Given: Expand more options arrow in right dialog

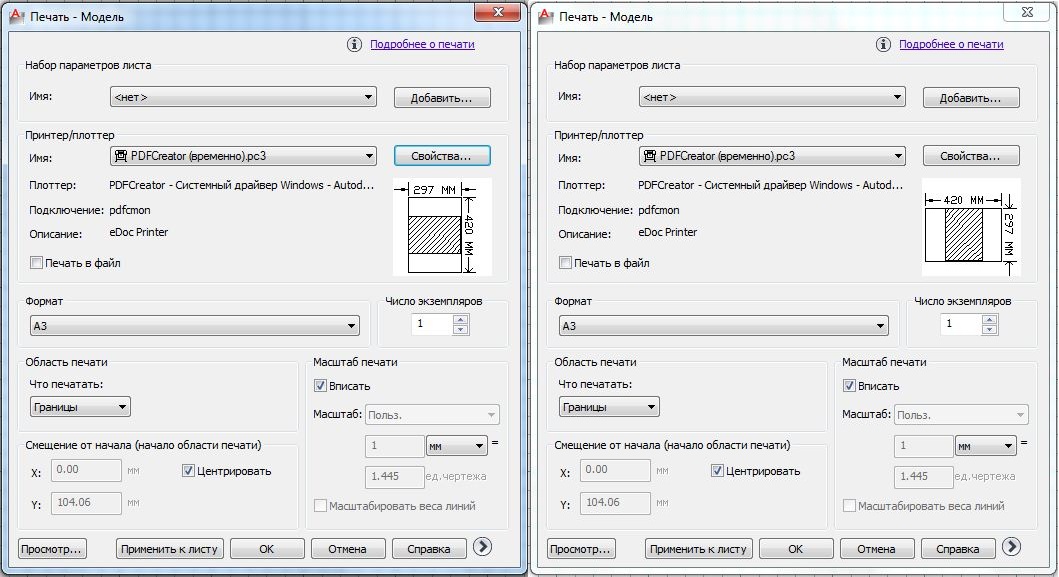Looking at the screenshot, I should click(1011, 547).
